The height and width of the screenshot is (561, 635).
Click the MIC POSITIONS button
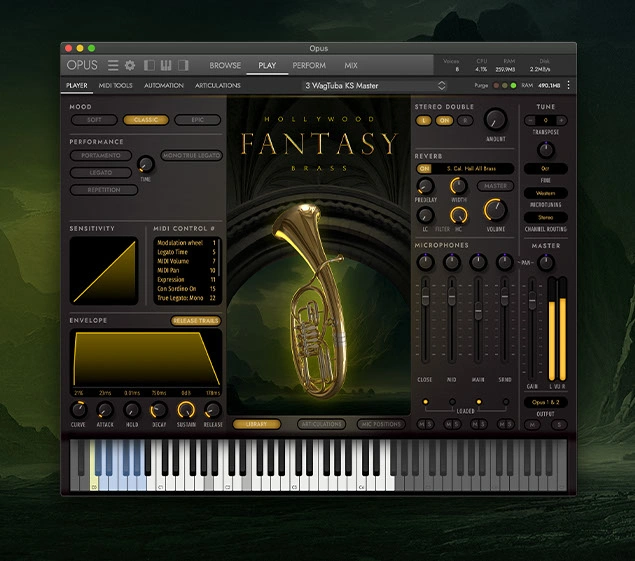(381, 424)
